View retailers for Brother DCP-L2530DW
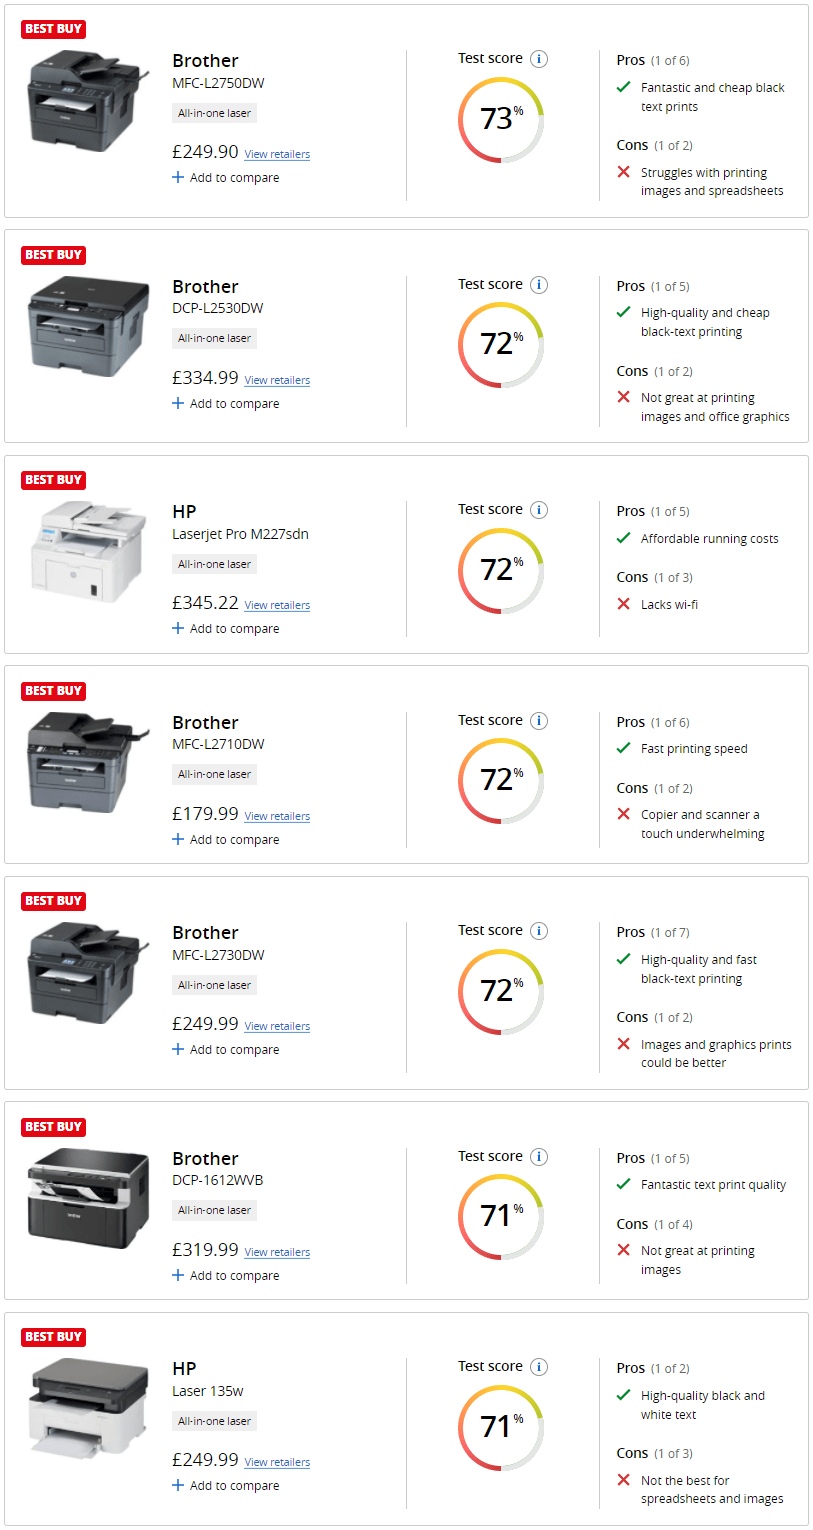 pyautogui.click(x=277, y=380)
